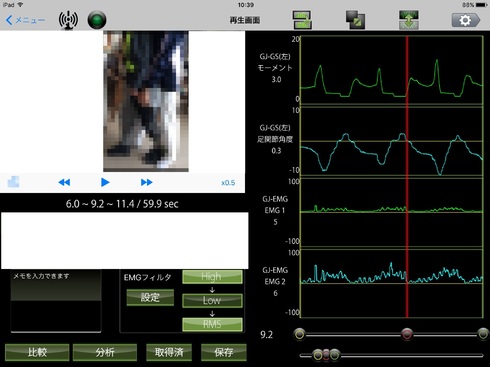Play the recorded video
The image size is (490, 367).
tap(105, 182)
